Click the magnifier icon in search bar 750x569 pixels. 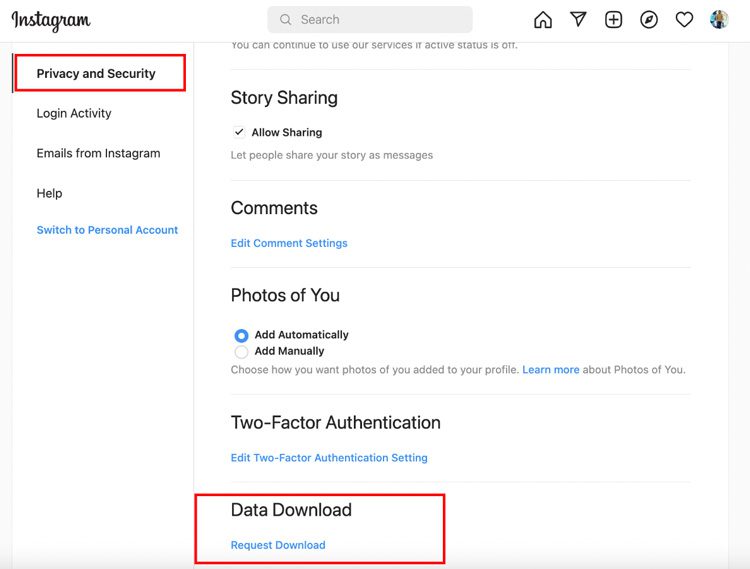point(286,20)
